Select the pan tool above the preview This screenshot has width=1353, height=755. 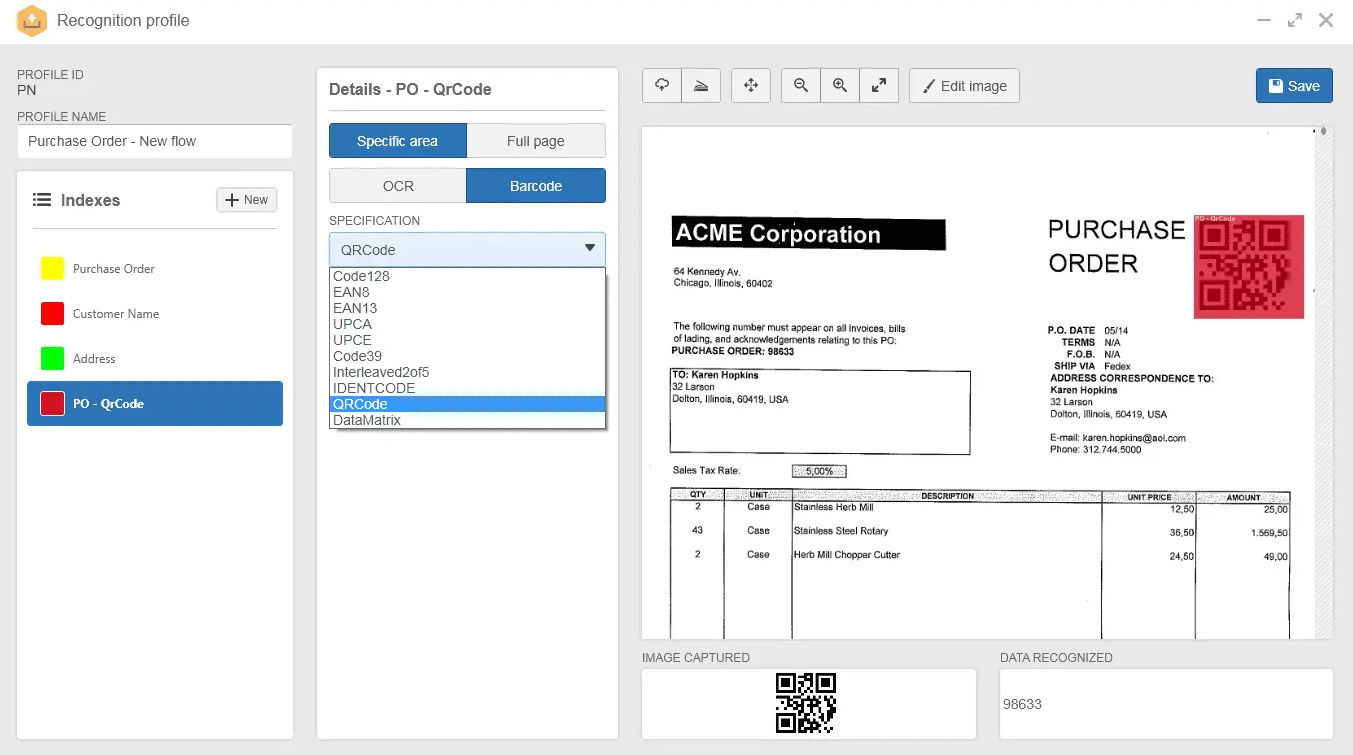pyautogui.click(x=751, y=85)
